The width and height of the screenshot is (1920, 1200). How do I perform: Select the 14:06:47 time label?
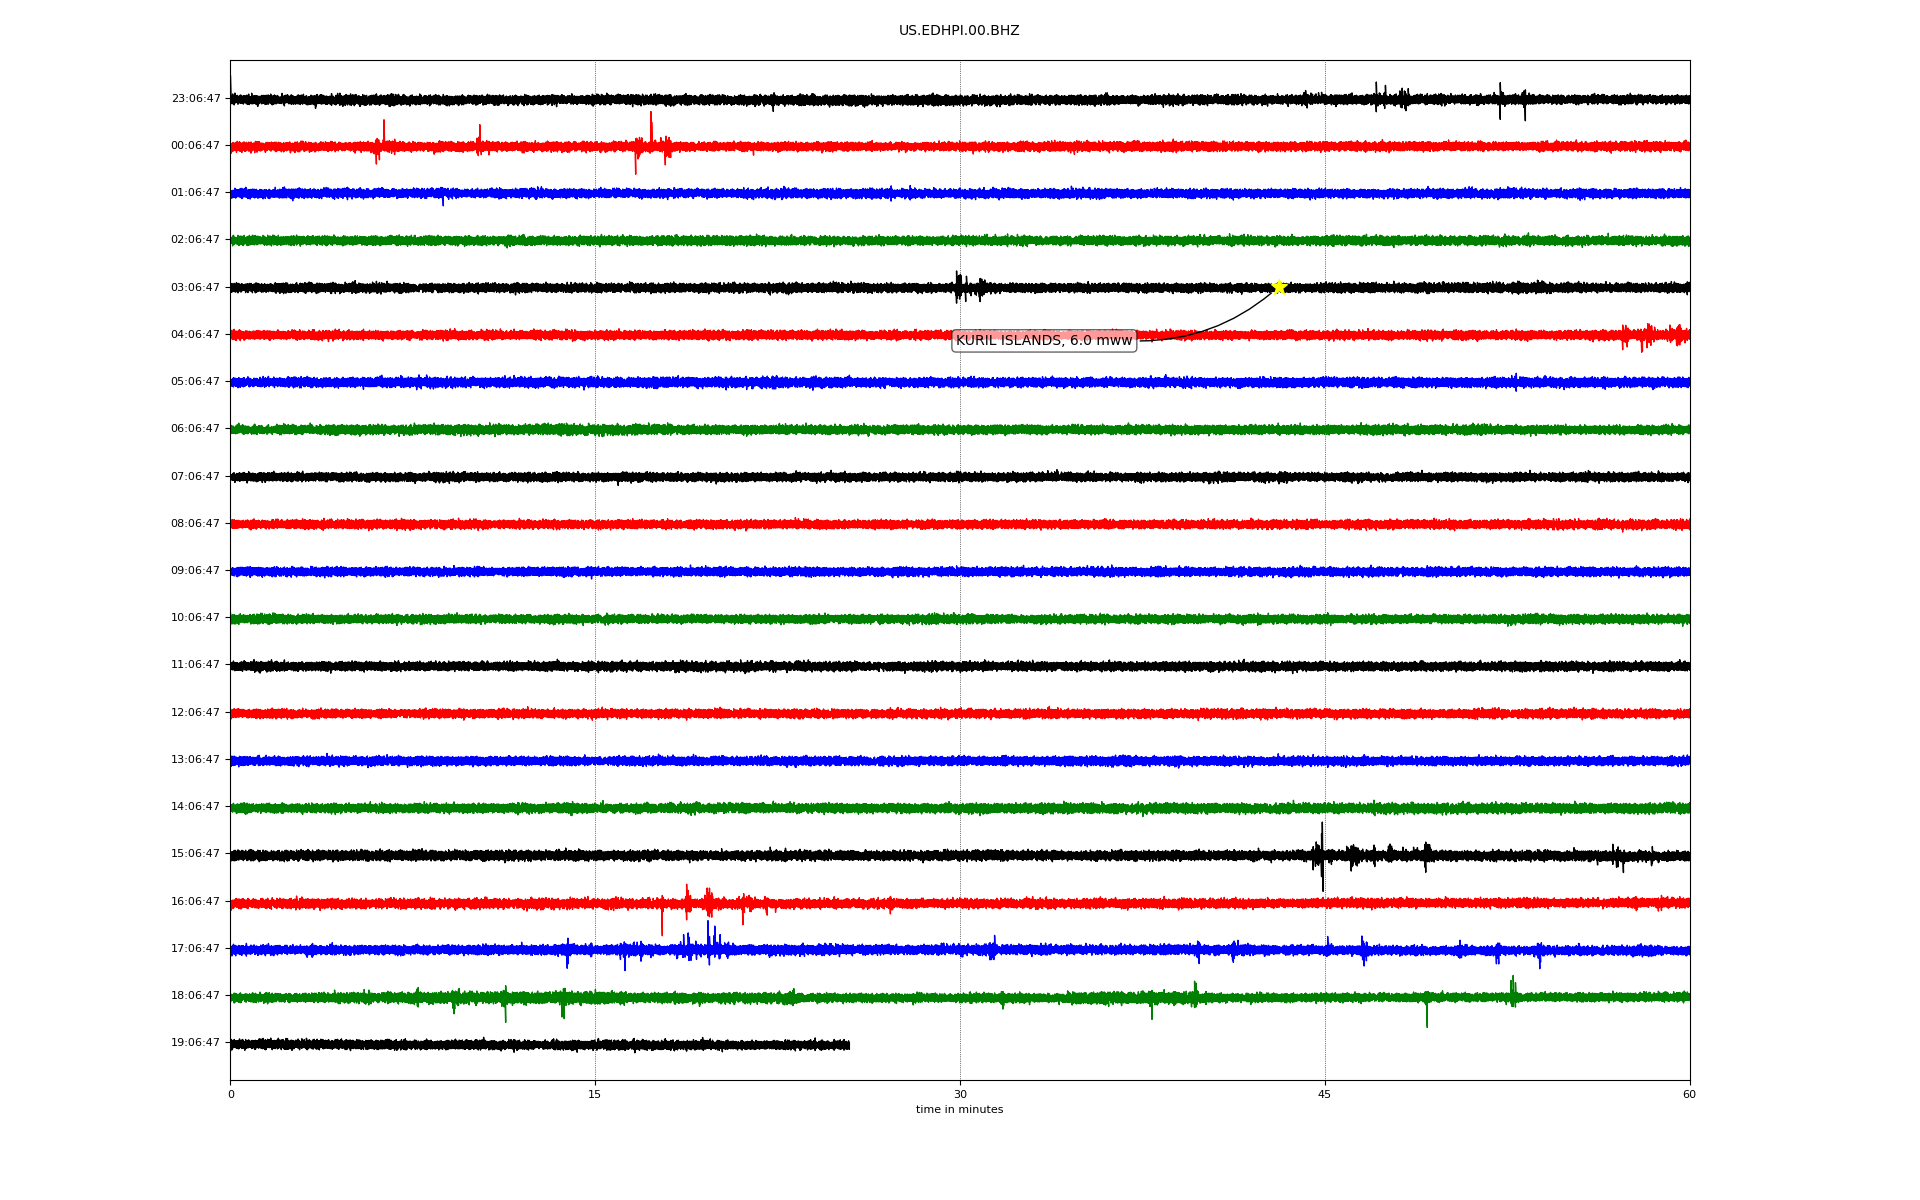[196, 807]
